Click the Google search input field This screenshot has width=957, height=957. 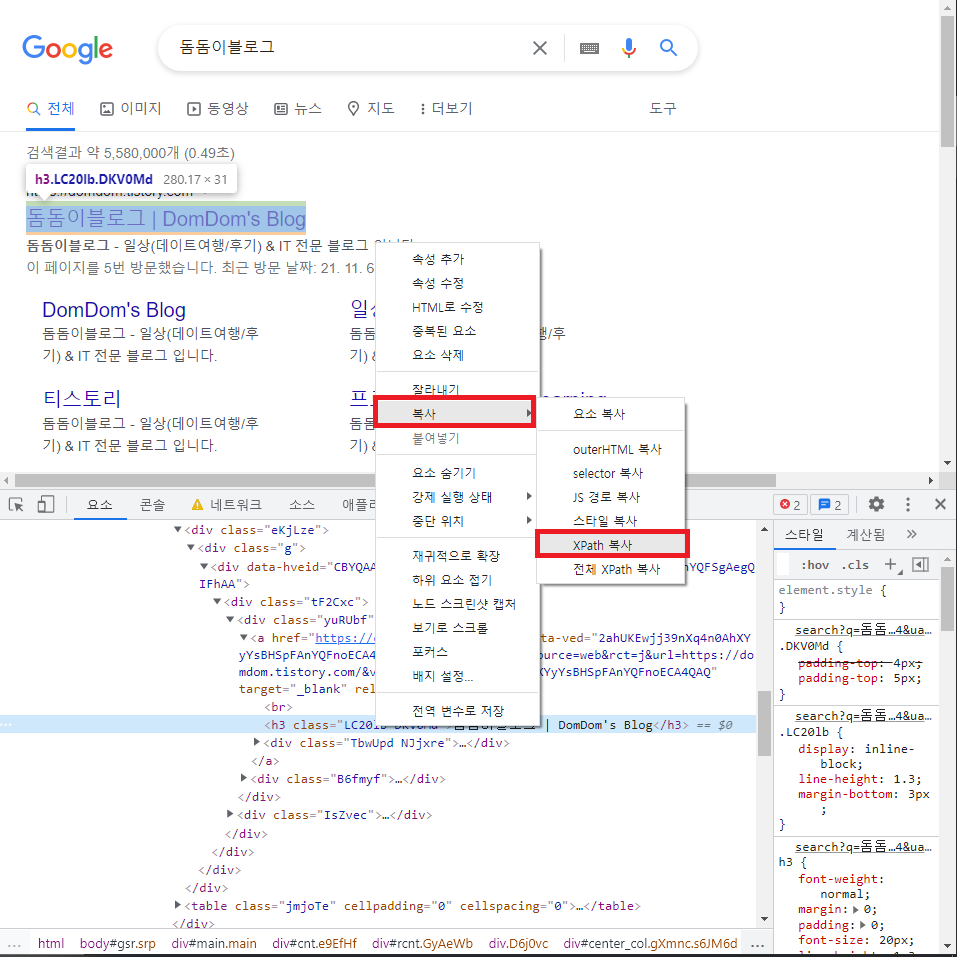(348, 48)
